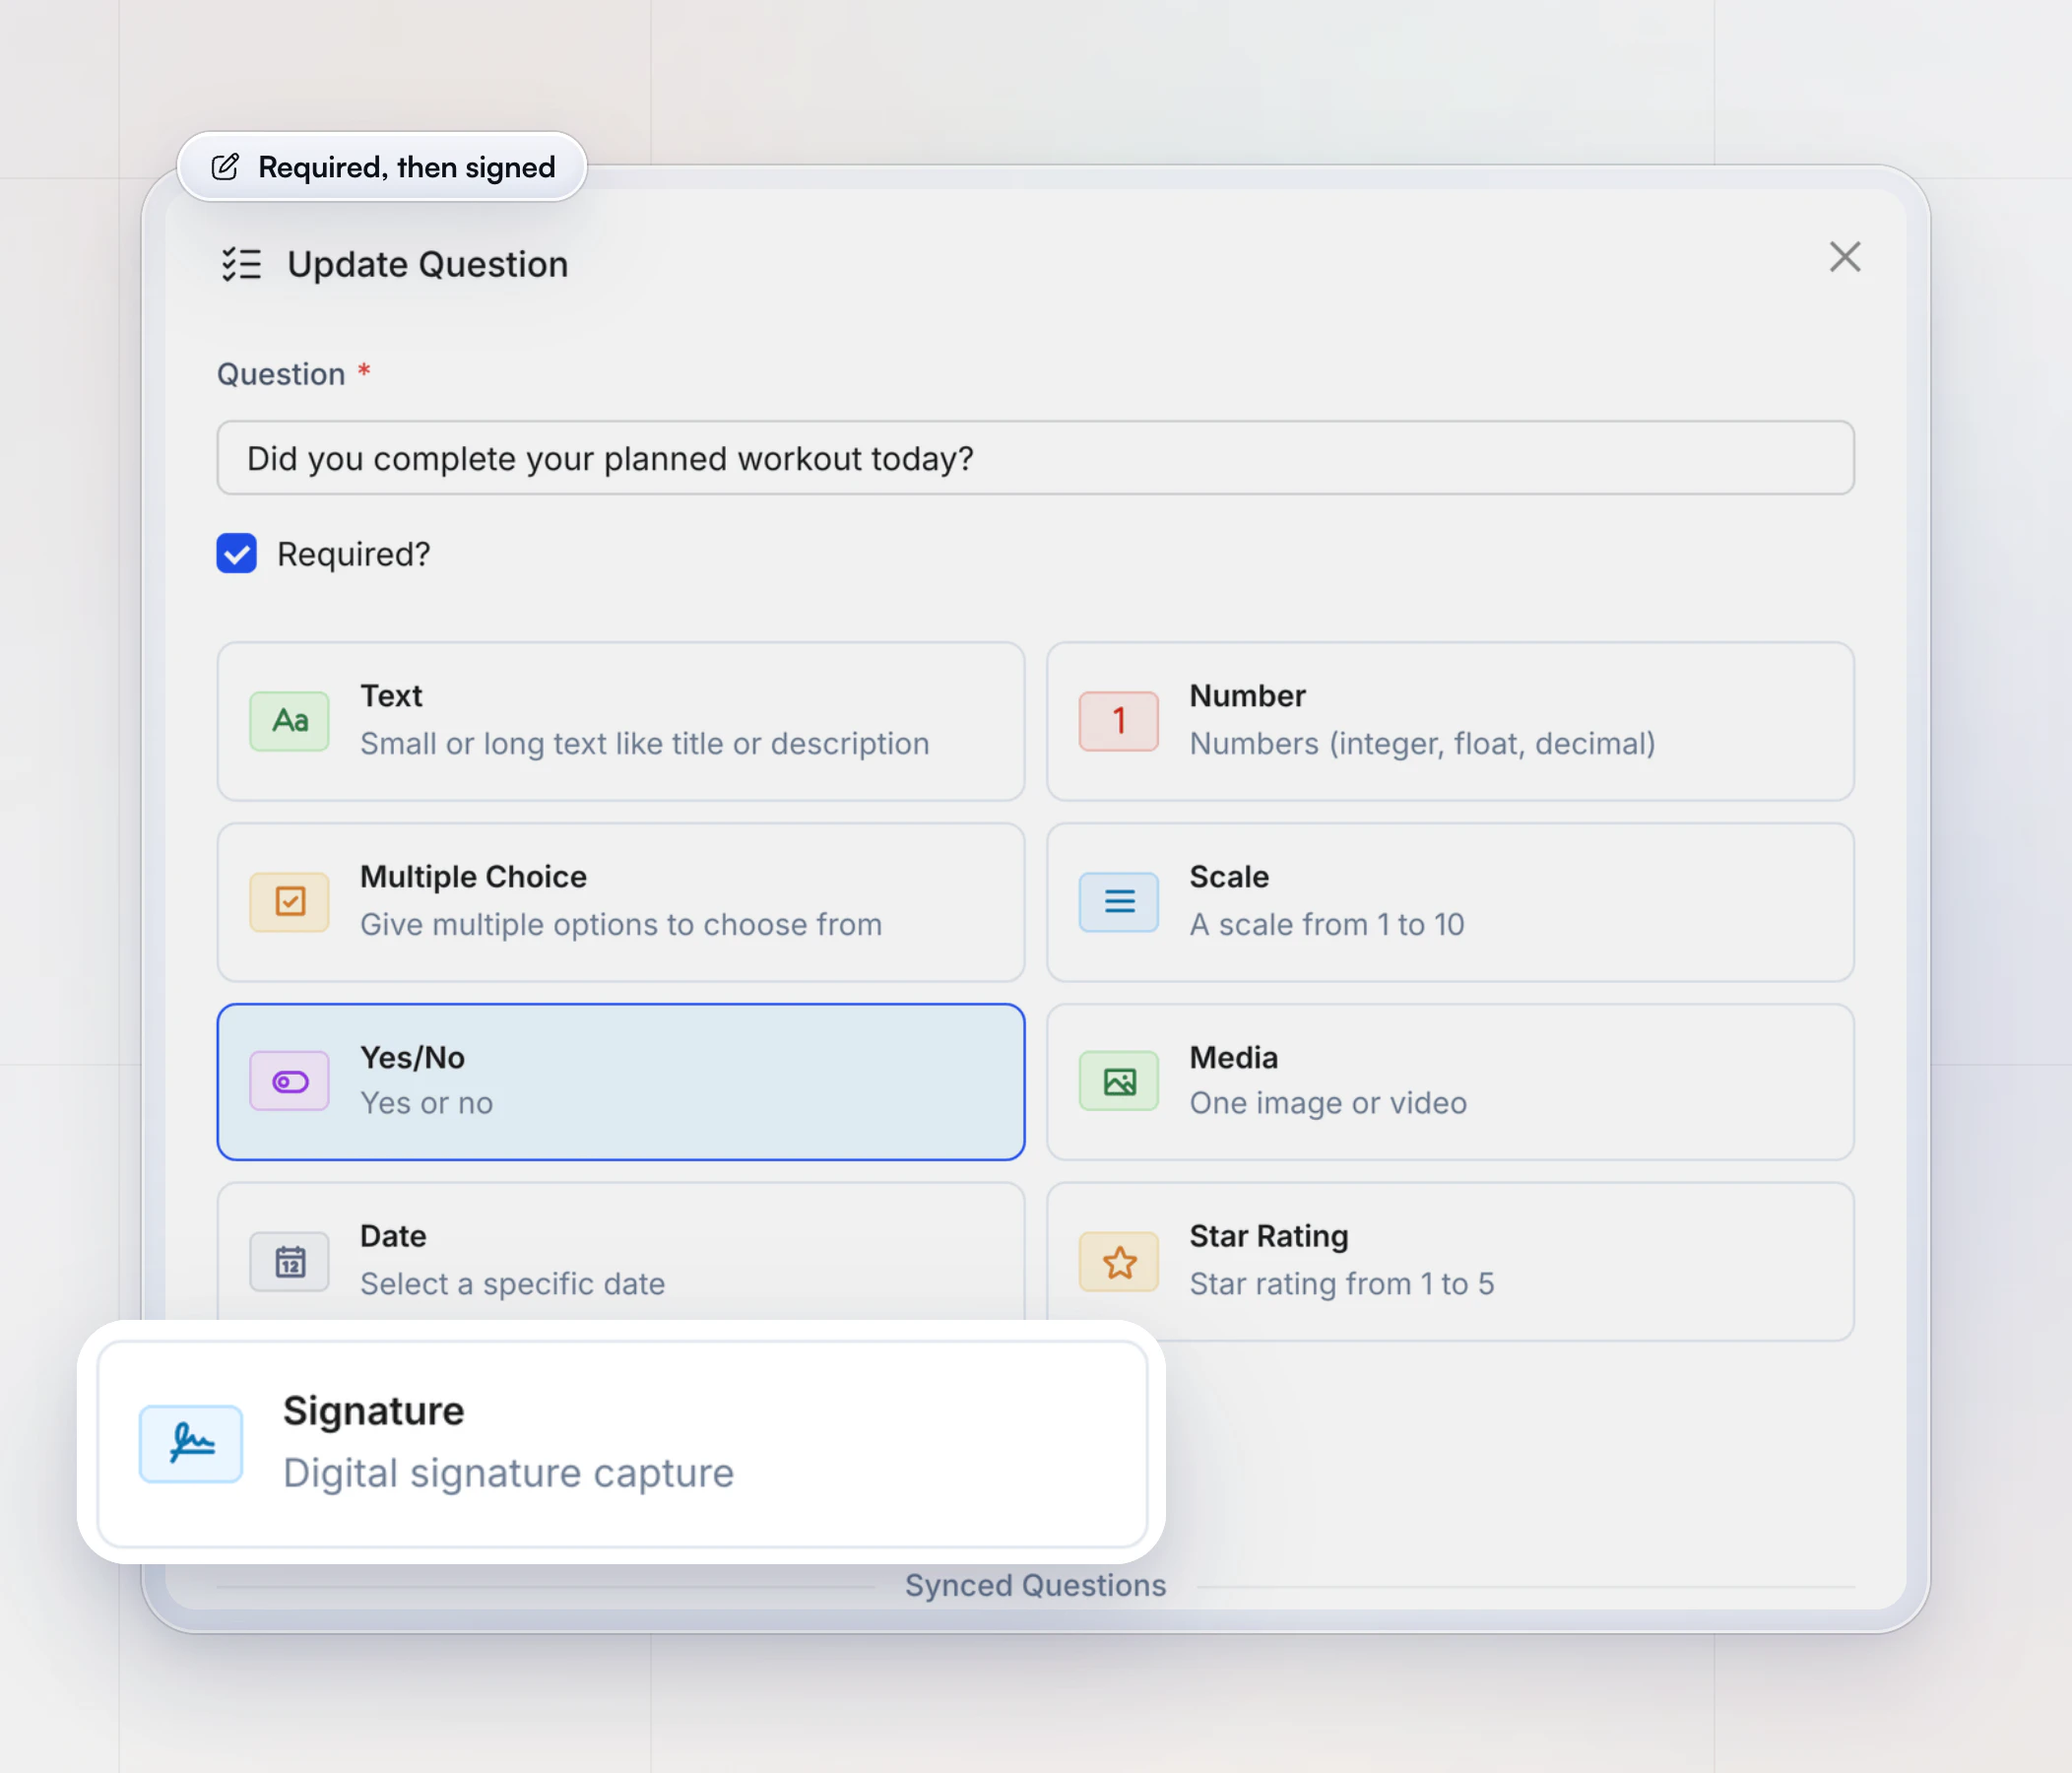Click 'Digital signature capture' description
Screen dimensions: 2072x1773
(x=508, y=1473)
